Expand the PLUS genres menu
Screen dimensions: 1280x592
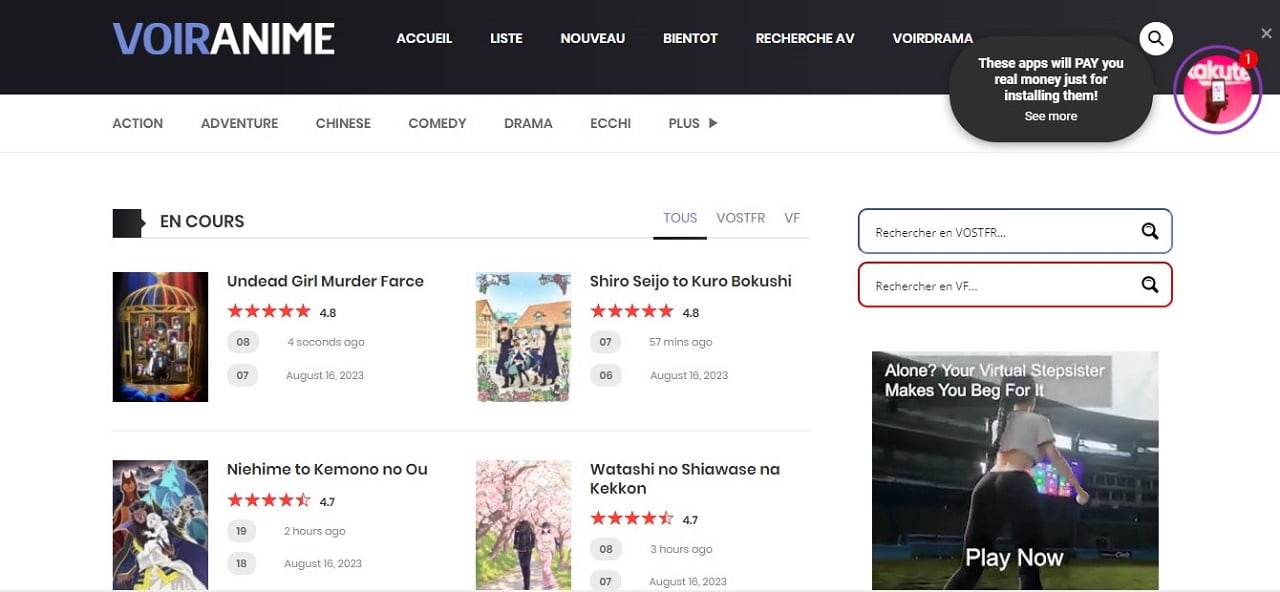(x=692, y=123)
